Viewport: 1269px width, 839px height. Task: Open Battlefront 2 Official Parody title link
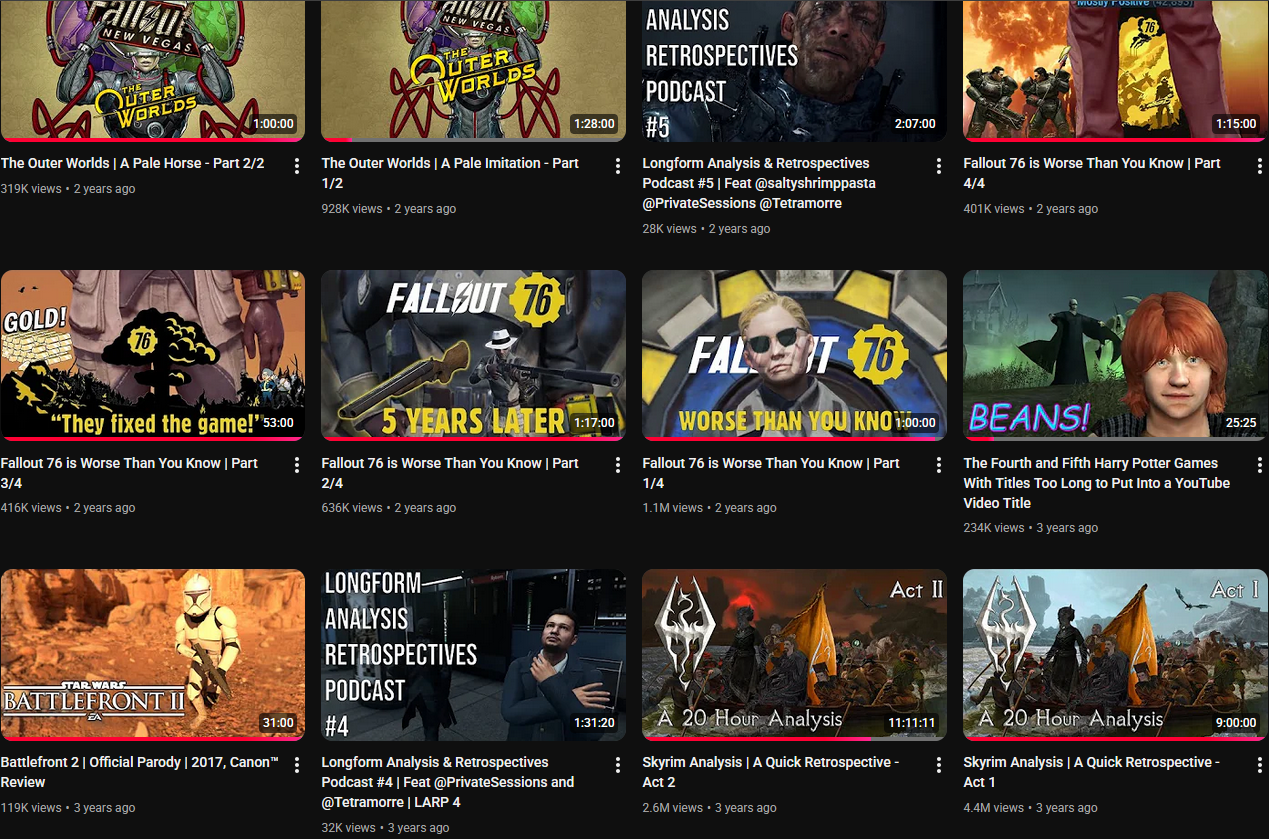(x=140, y=772)
